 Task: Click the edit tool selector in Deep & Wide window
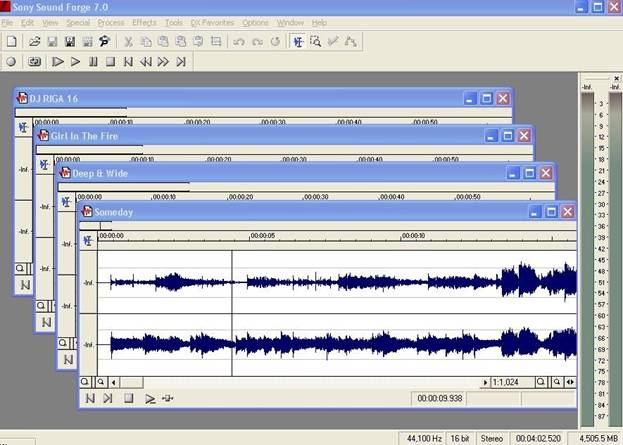[x=66, y=202]
